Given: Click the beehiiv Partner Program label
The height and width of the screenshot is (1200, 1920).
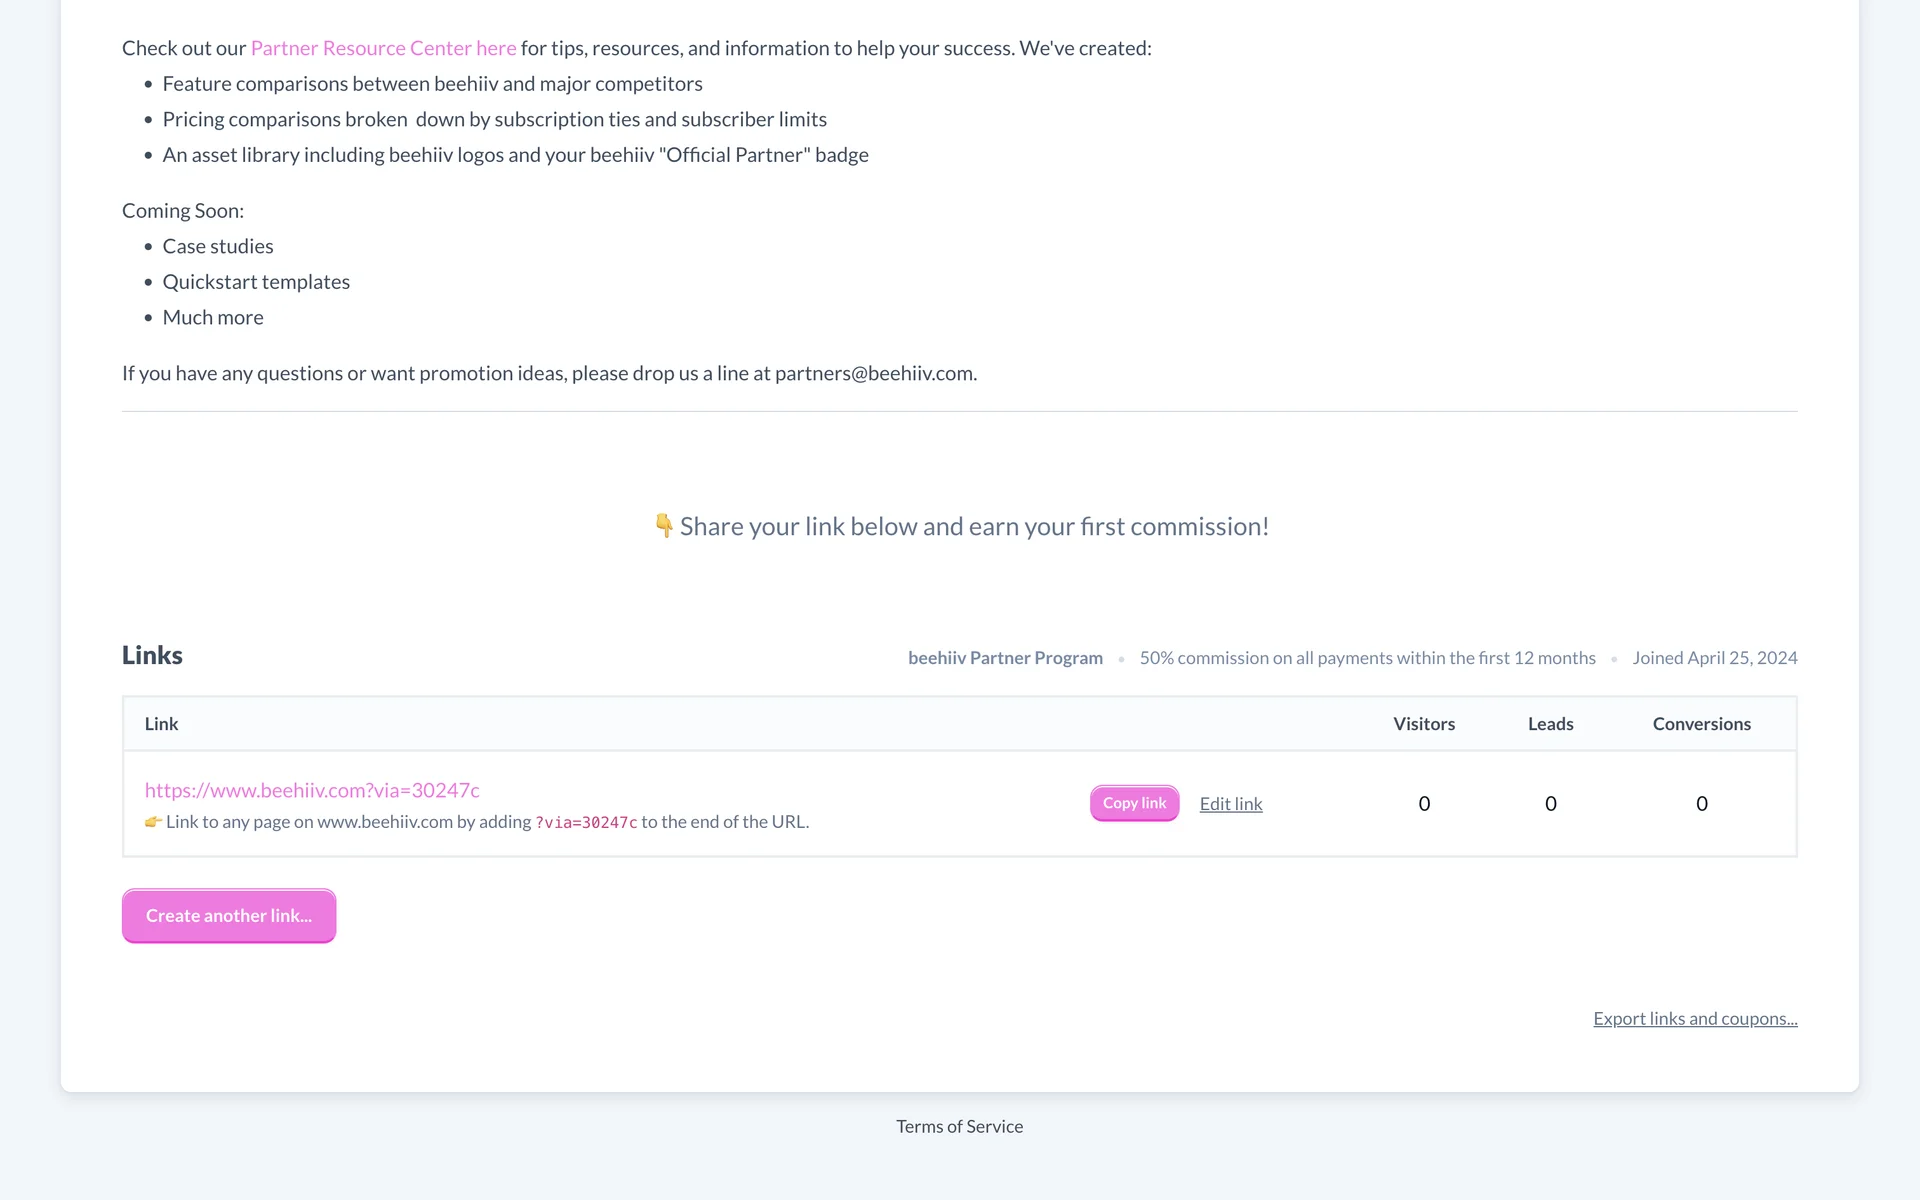Looking at the screenshot, I should pyautogui.click(x=1005, y=658).
